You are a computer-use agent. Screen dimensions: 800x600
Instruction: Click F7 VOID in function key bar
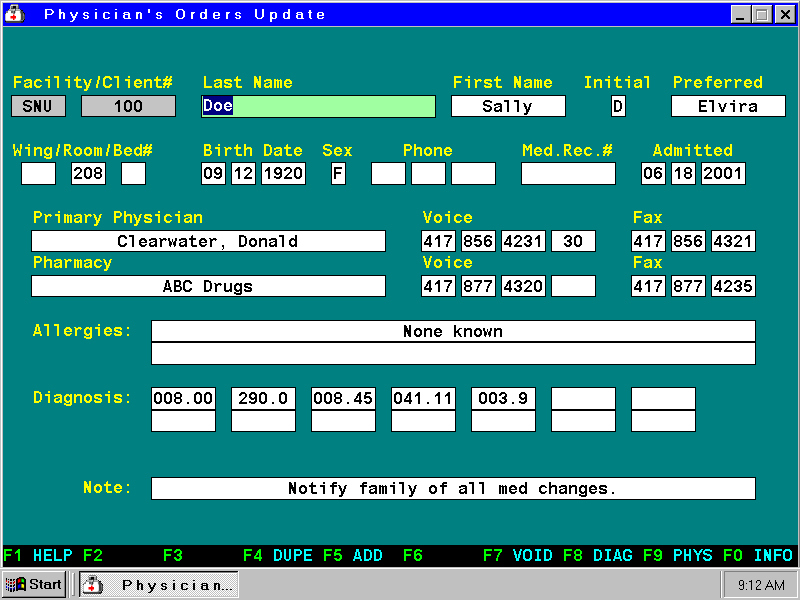coord(517,555)
